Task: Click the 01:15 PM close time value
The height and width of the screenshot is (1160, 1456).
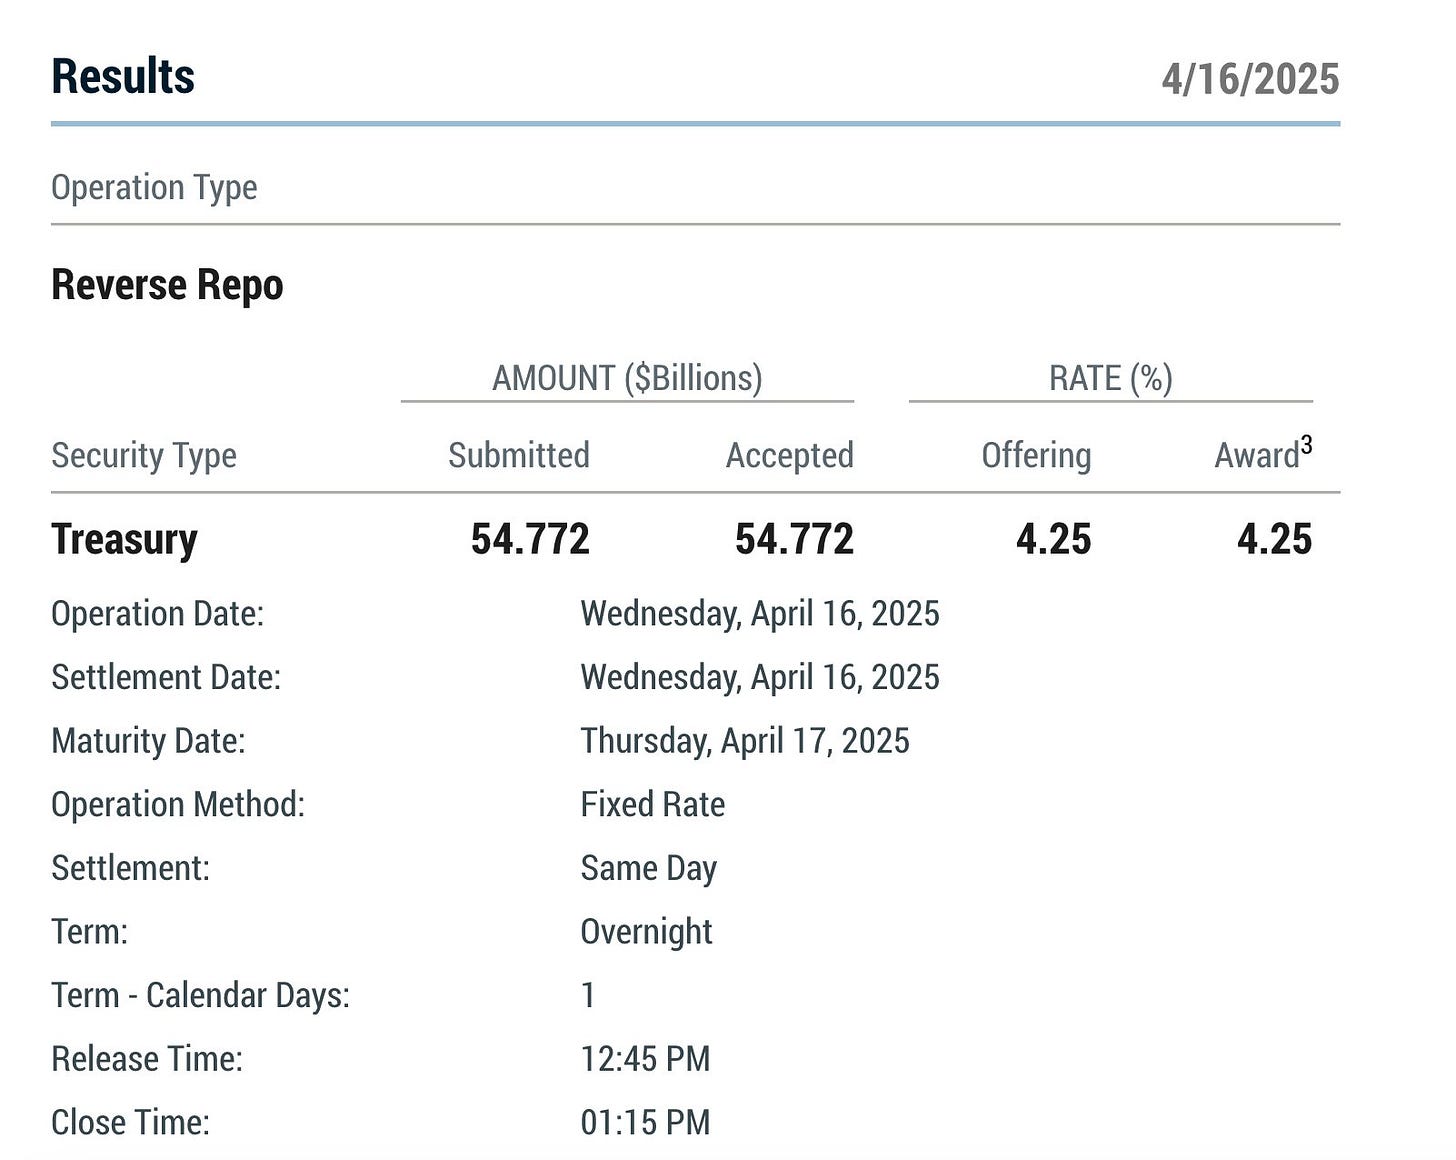Action: [x=645, y=1122]
